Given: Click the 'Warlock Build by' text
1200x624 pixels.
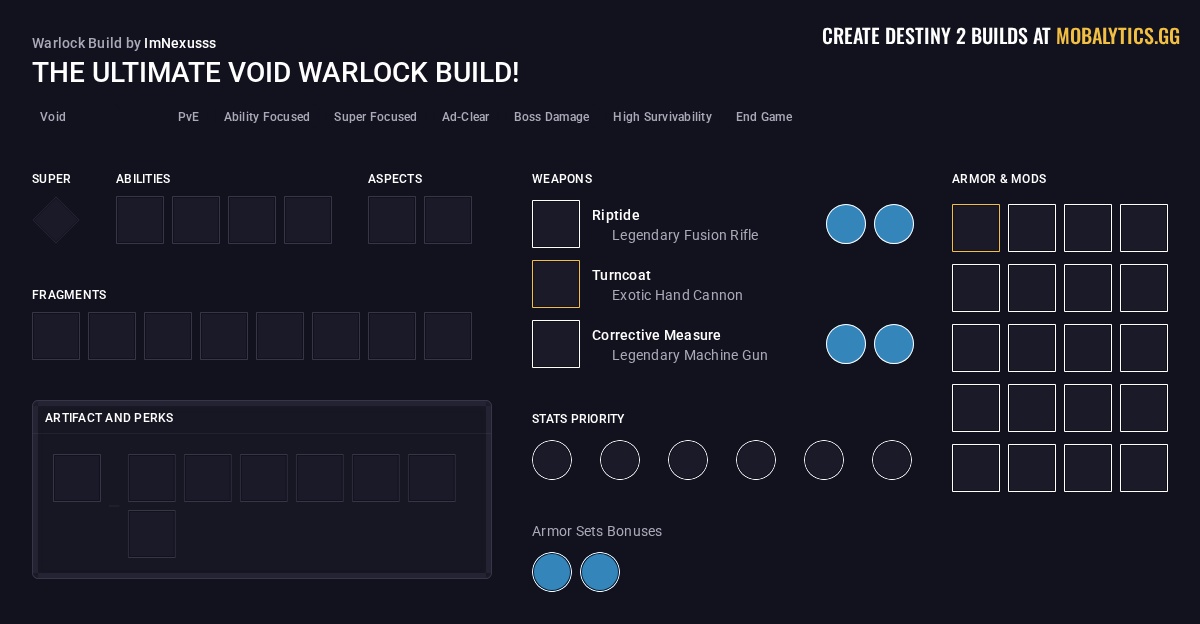Looking at the screenshot, I should pyautogui.click(x=86, y=43).
